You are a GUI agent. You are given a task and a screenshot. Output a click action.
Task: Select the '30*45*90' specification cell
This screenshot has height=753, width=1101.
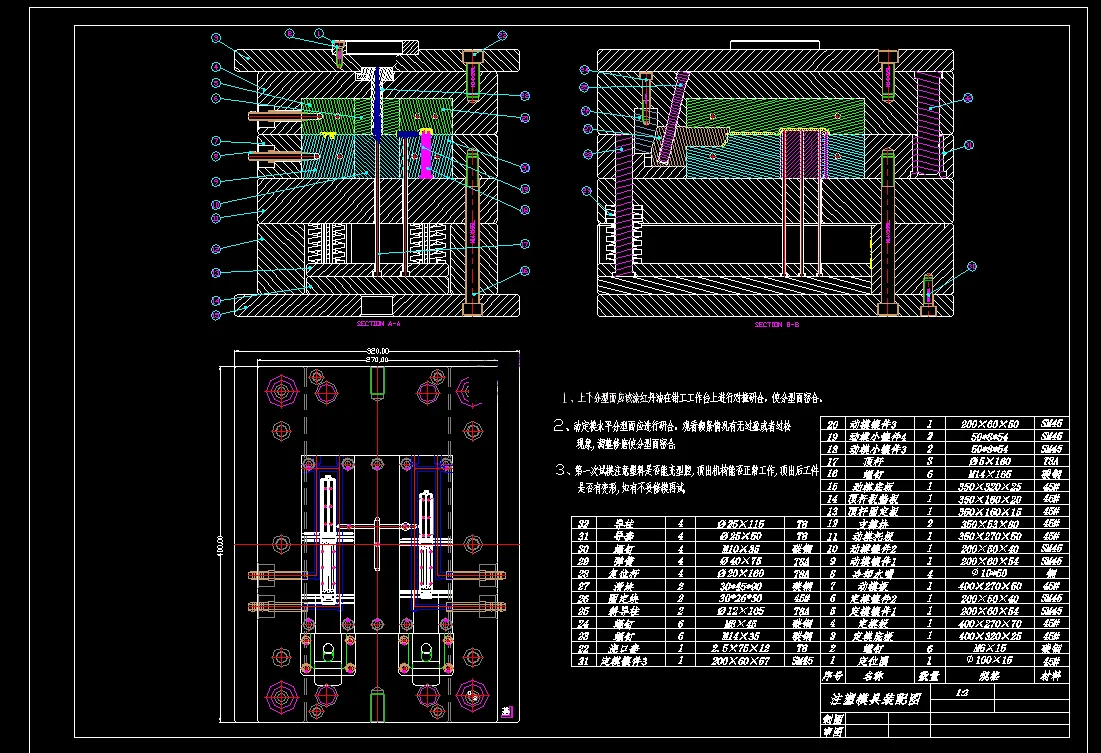click(x=740, y=586)
